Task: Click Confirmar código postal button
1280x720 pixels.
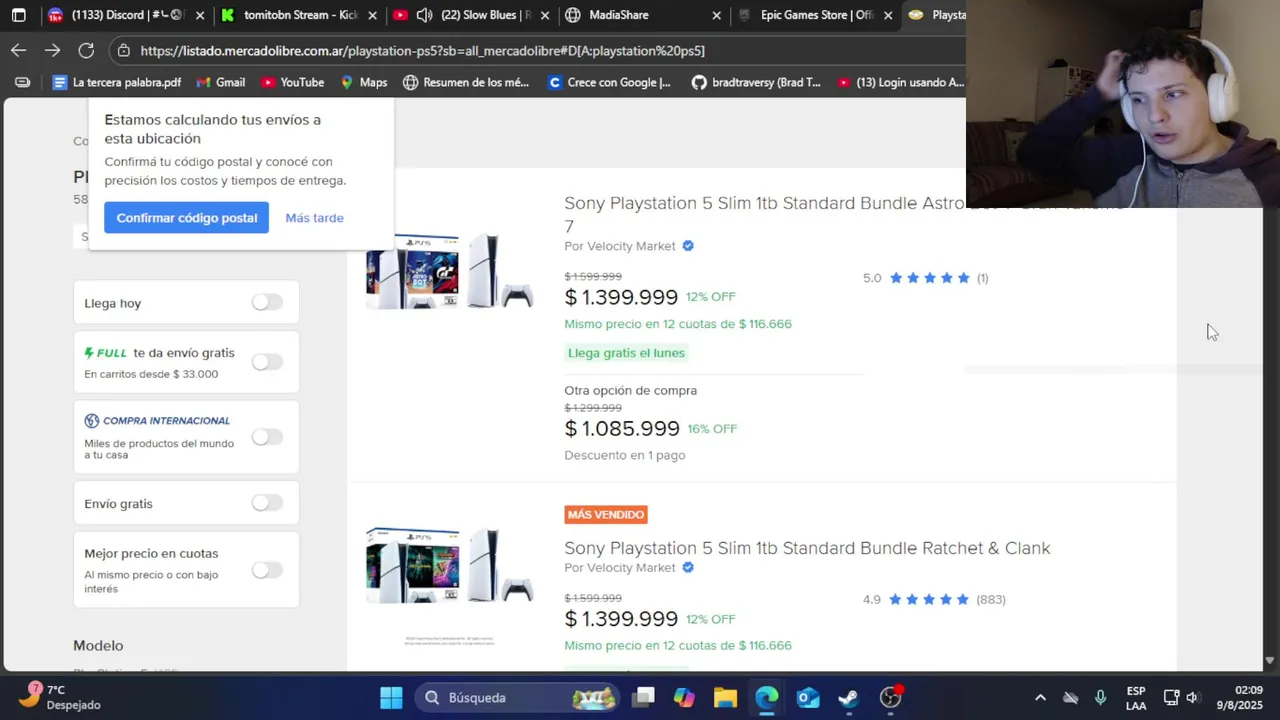Action: click(186, 217)
